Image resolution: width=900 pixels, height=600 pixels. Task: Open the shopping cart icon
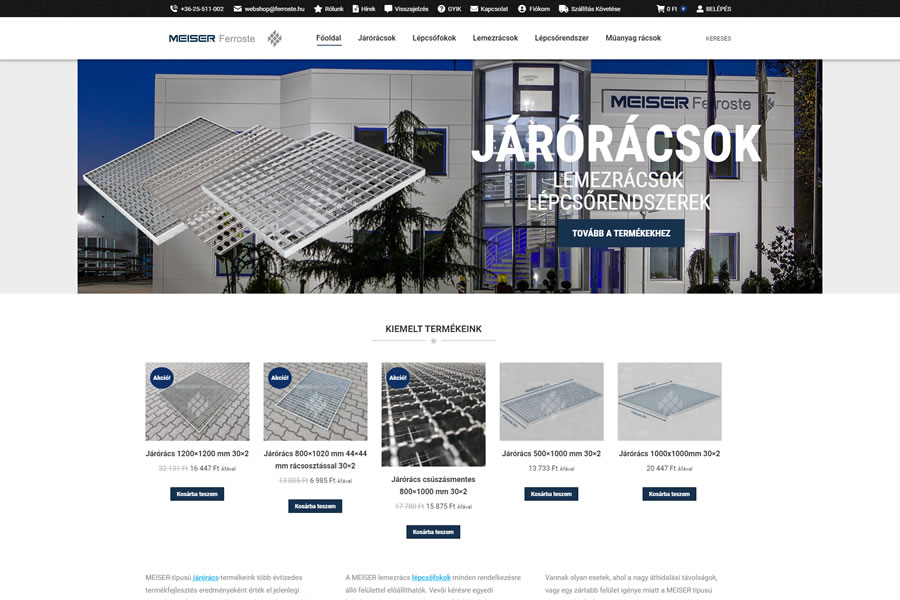(660, 9)
